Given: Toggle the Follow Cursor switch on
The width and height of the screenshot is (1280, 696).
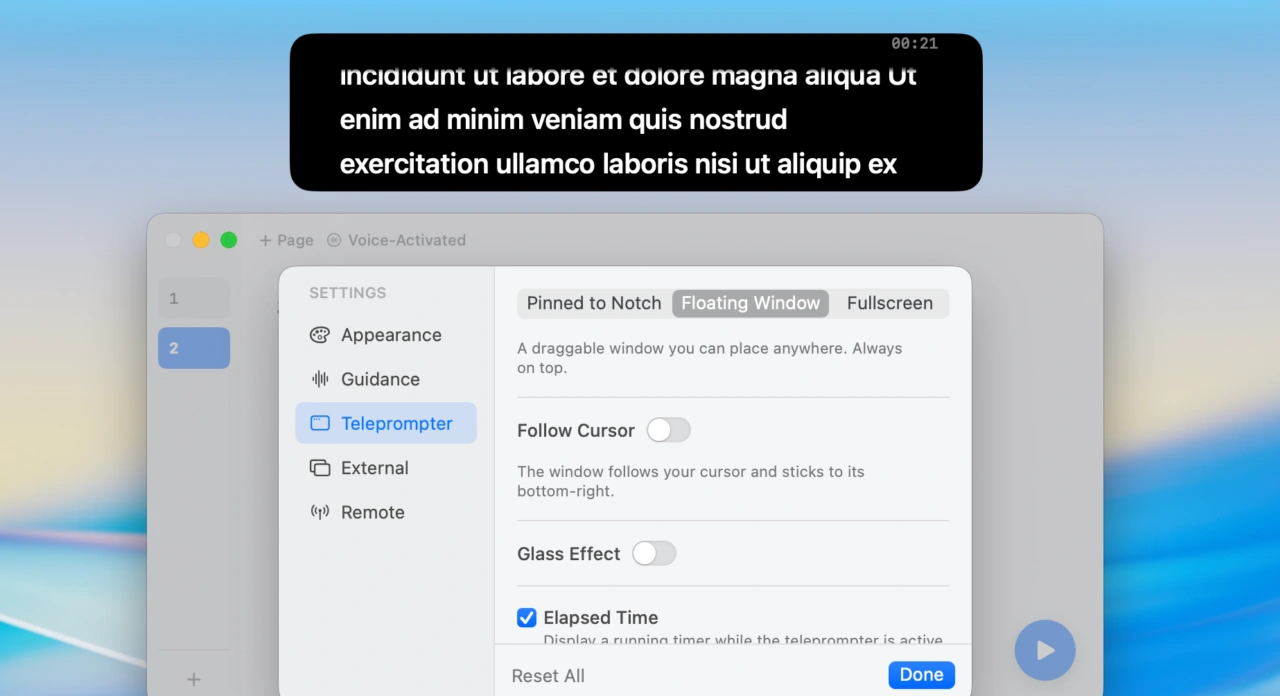Looking at the screenshot, I should pyautogui.click(x=668, y=430).
